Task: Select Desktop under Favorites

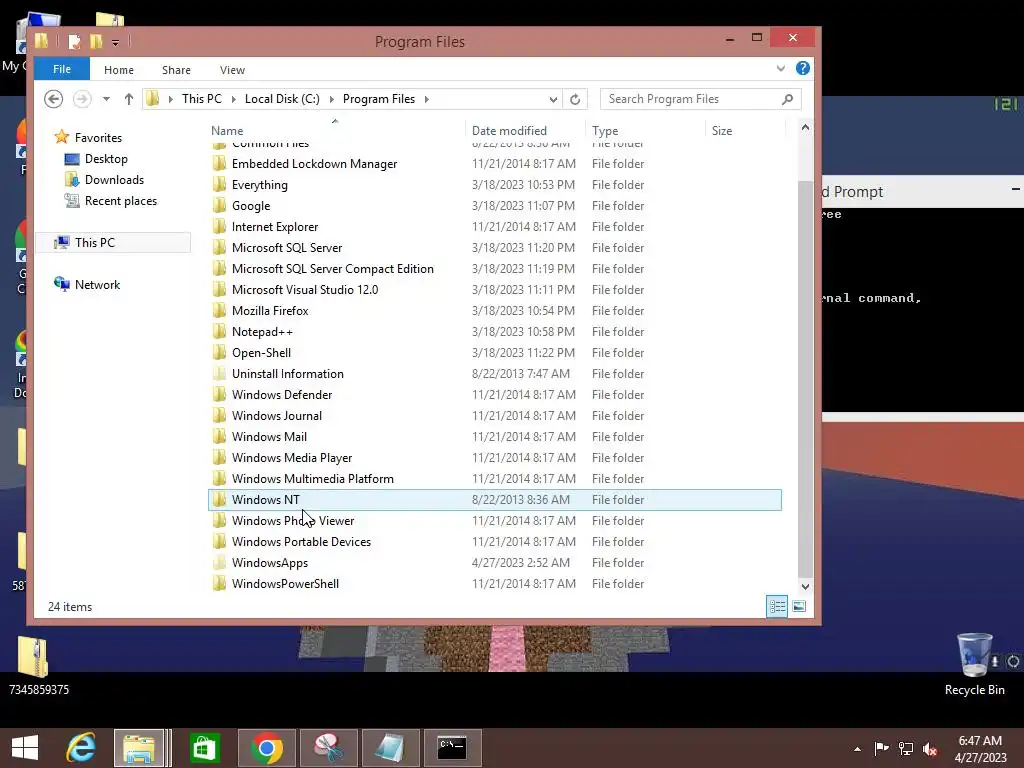Action: coord(106,159)
